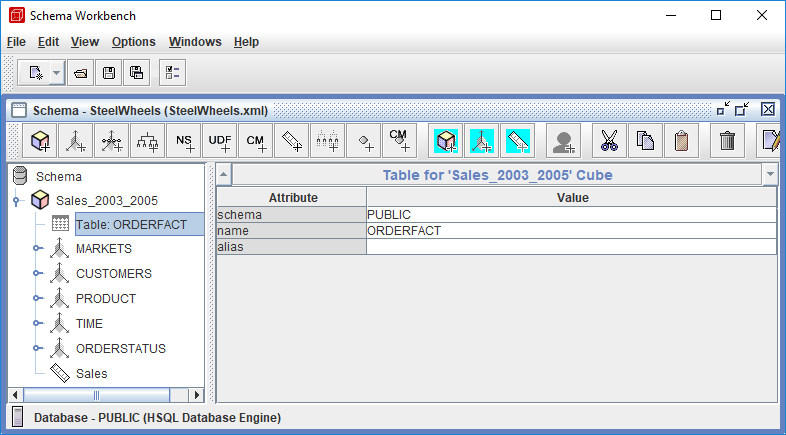The height and width of the screenshot is (435, 786).
Task: Open the Options menu
Action: (x=133, y=42)
